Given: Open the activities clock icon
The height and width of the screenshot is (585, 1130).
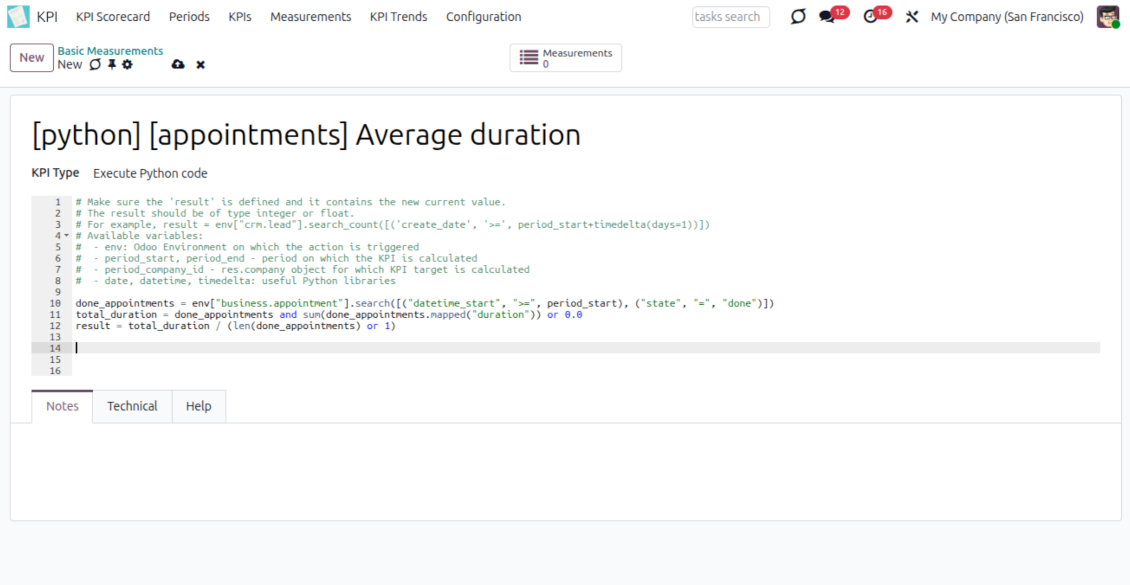Looking at the screenshot, I should coord(870,17).
